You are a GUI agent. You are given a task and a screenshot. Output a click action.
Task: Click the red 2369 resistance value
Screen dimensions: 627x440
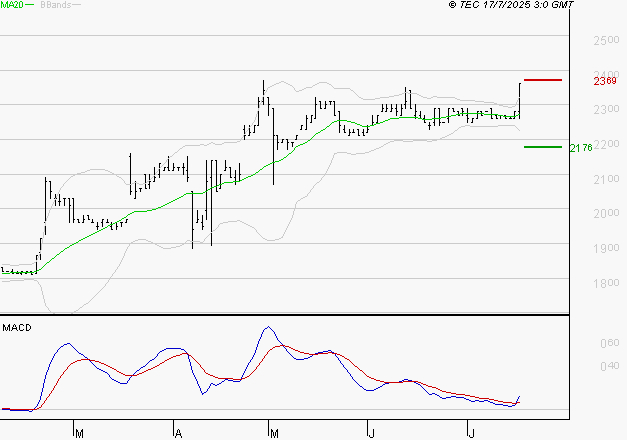click(x=605, y=81)
